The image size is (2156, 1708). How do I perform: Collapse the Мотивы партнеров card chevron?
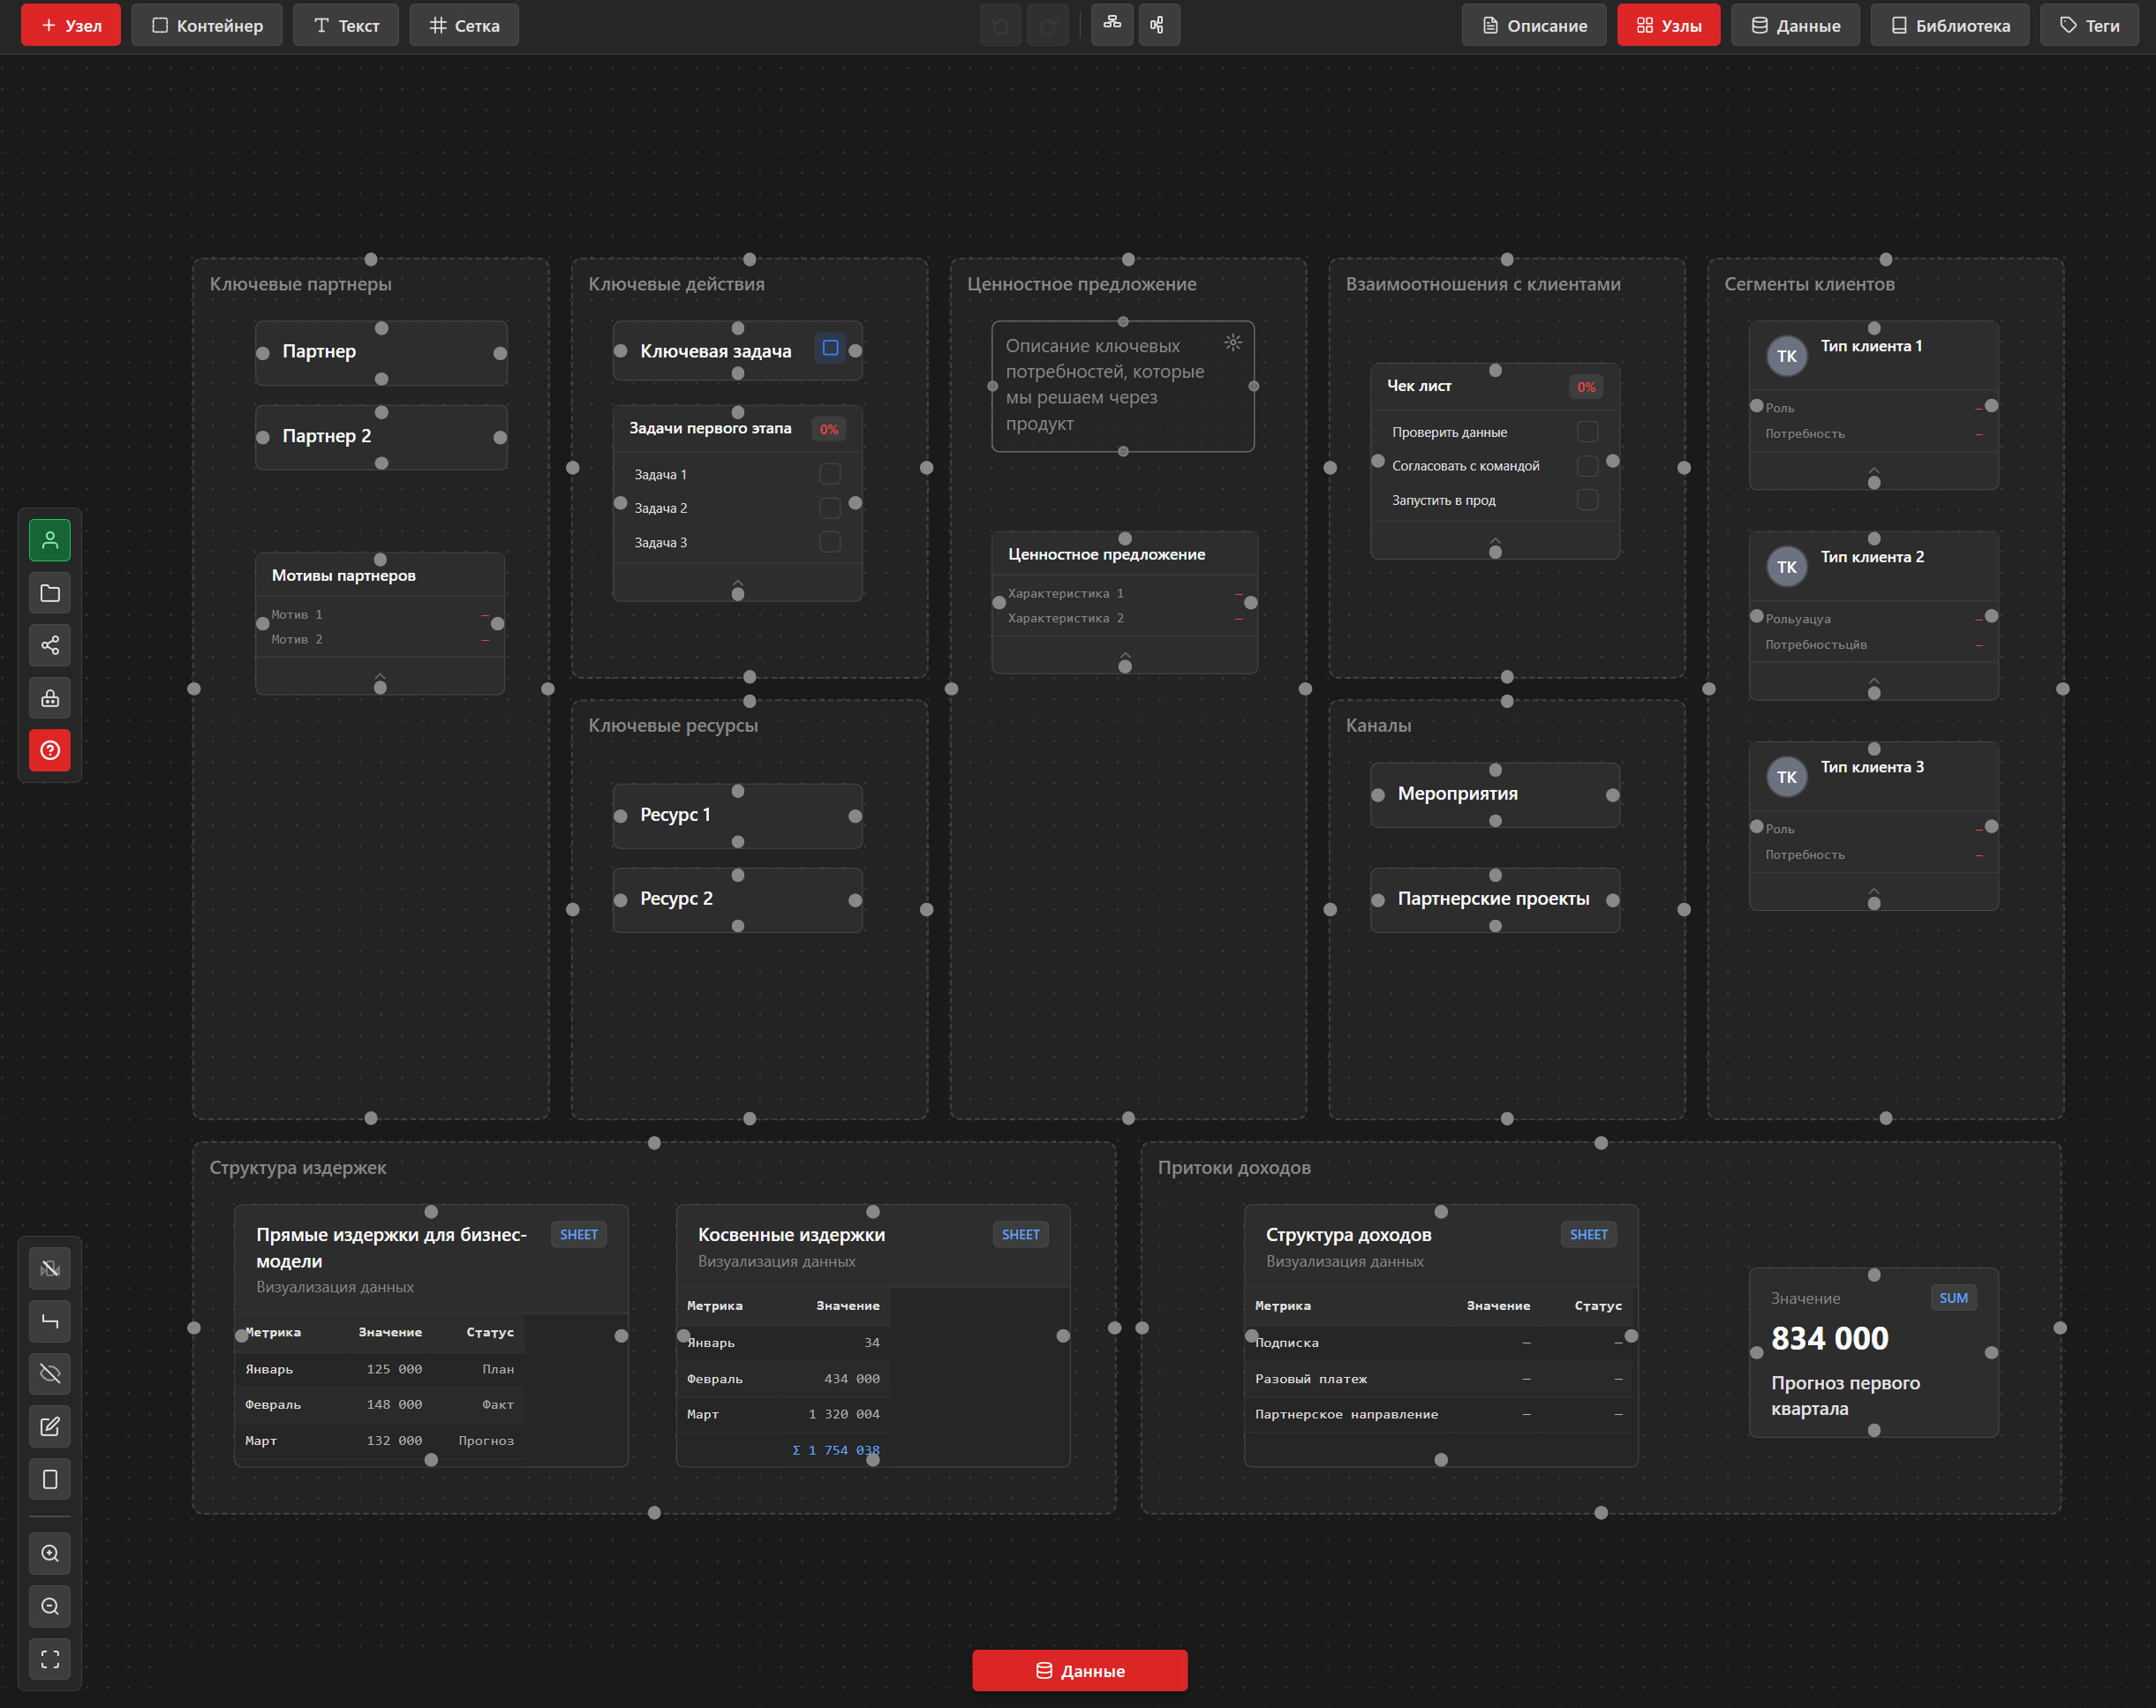tap(380, 677)
